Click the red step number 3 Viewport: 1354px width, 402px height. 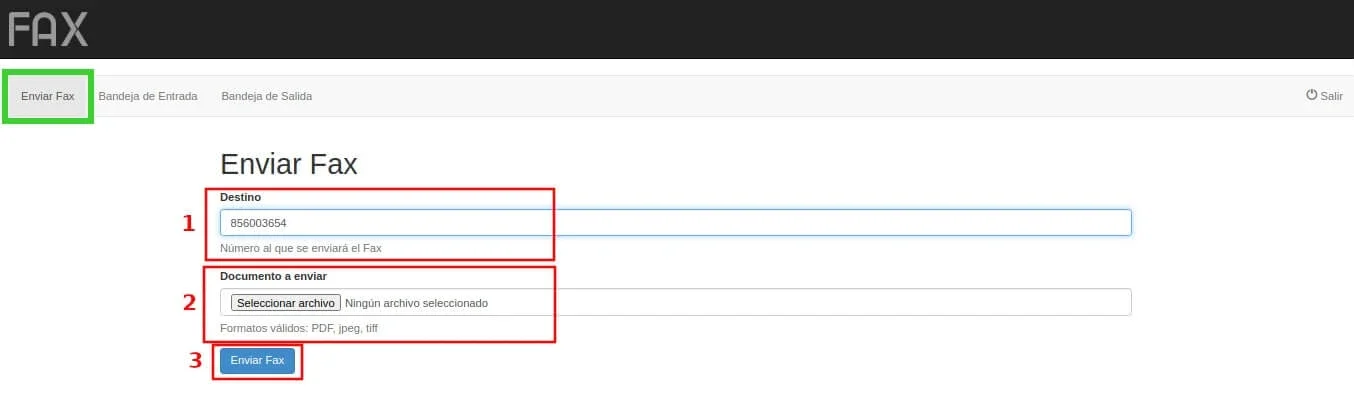[196, 360]
